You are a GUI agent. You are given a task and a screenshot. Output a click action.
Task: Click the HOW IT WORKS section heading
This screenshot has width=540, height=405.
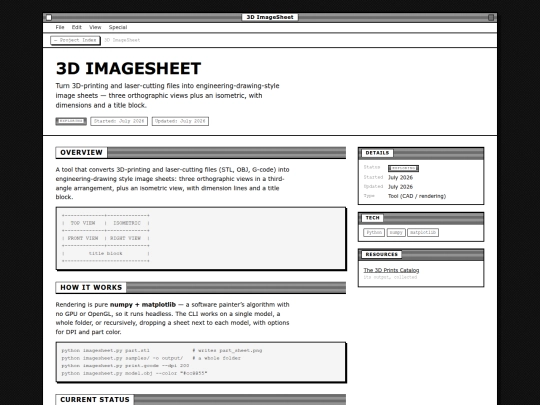[x=91, y=288]
